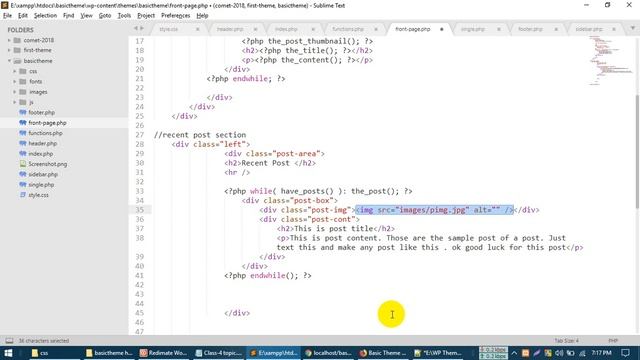The image size is (640, 360).
Task: Open the Goto menu
Action: click(x=104, y=16)
